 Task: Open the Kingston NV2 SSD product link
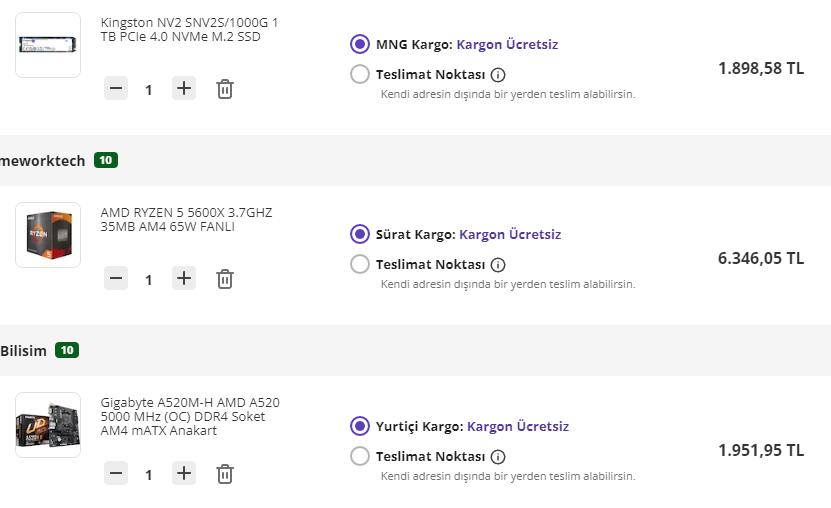point(189,29)
